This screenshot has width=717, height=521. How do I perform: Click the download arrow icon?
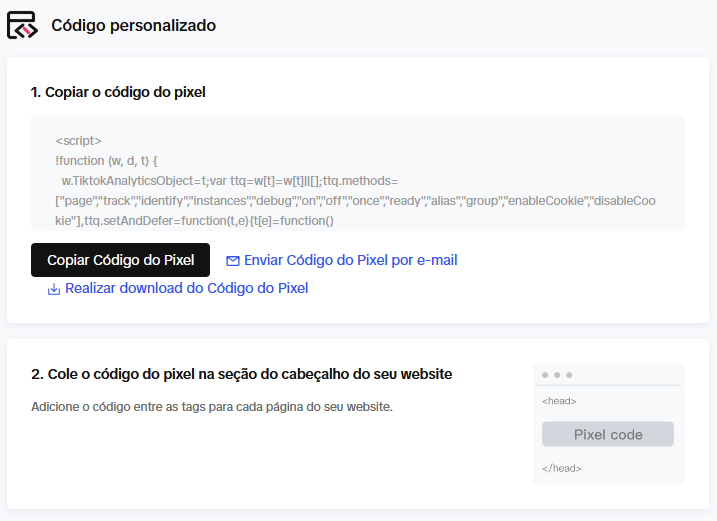point(54,289)
